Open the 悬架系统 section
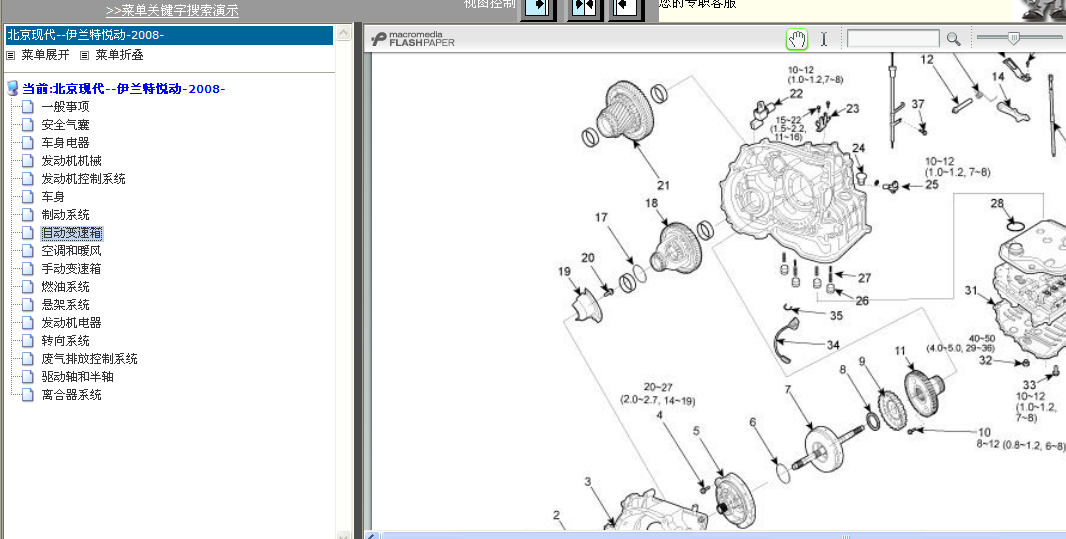 point(65,305)
